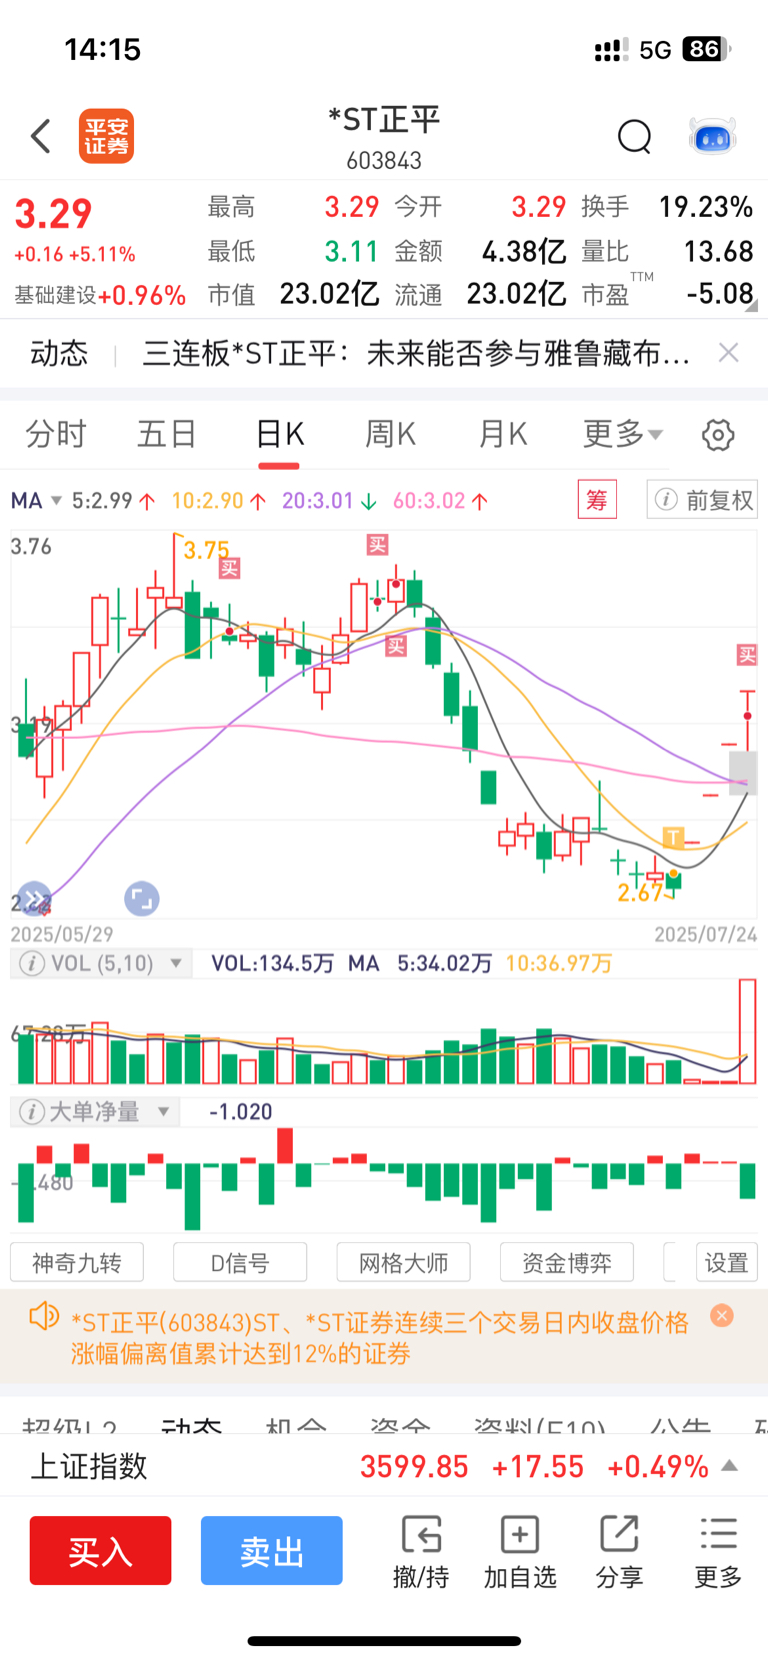Select the 网格大师 indicator button

(x=404, y=1263)
